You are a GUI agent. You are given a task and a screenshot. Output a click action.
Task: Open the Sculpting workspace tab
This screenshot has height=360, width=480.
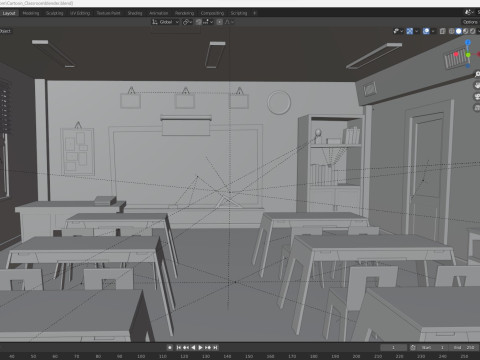[x=55, y=13]
